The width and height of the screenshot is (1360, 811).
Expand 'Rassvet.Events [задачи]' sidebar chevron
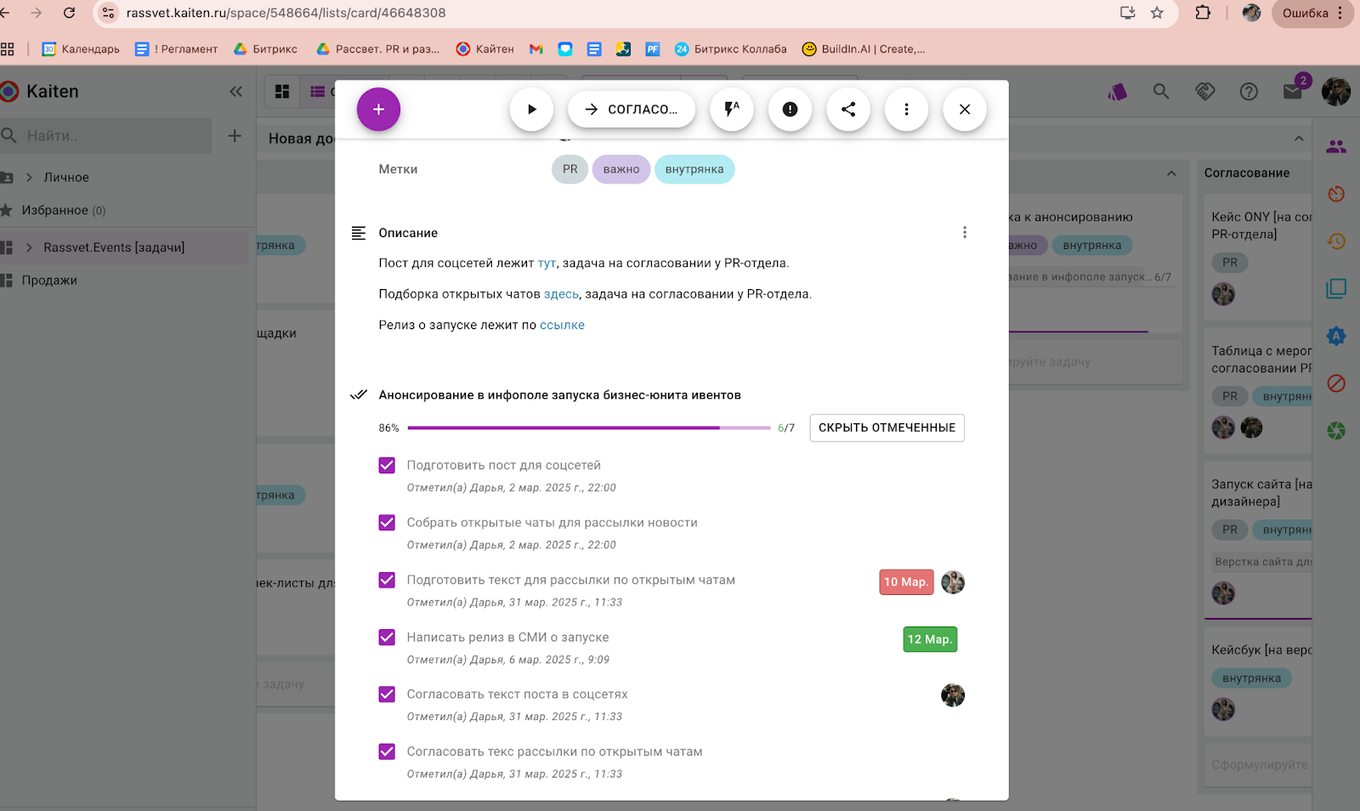point(29,247)
